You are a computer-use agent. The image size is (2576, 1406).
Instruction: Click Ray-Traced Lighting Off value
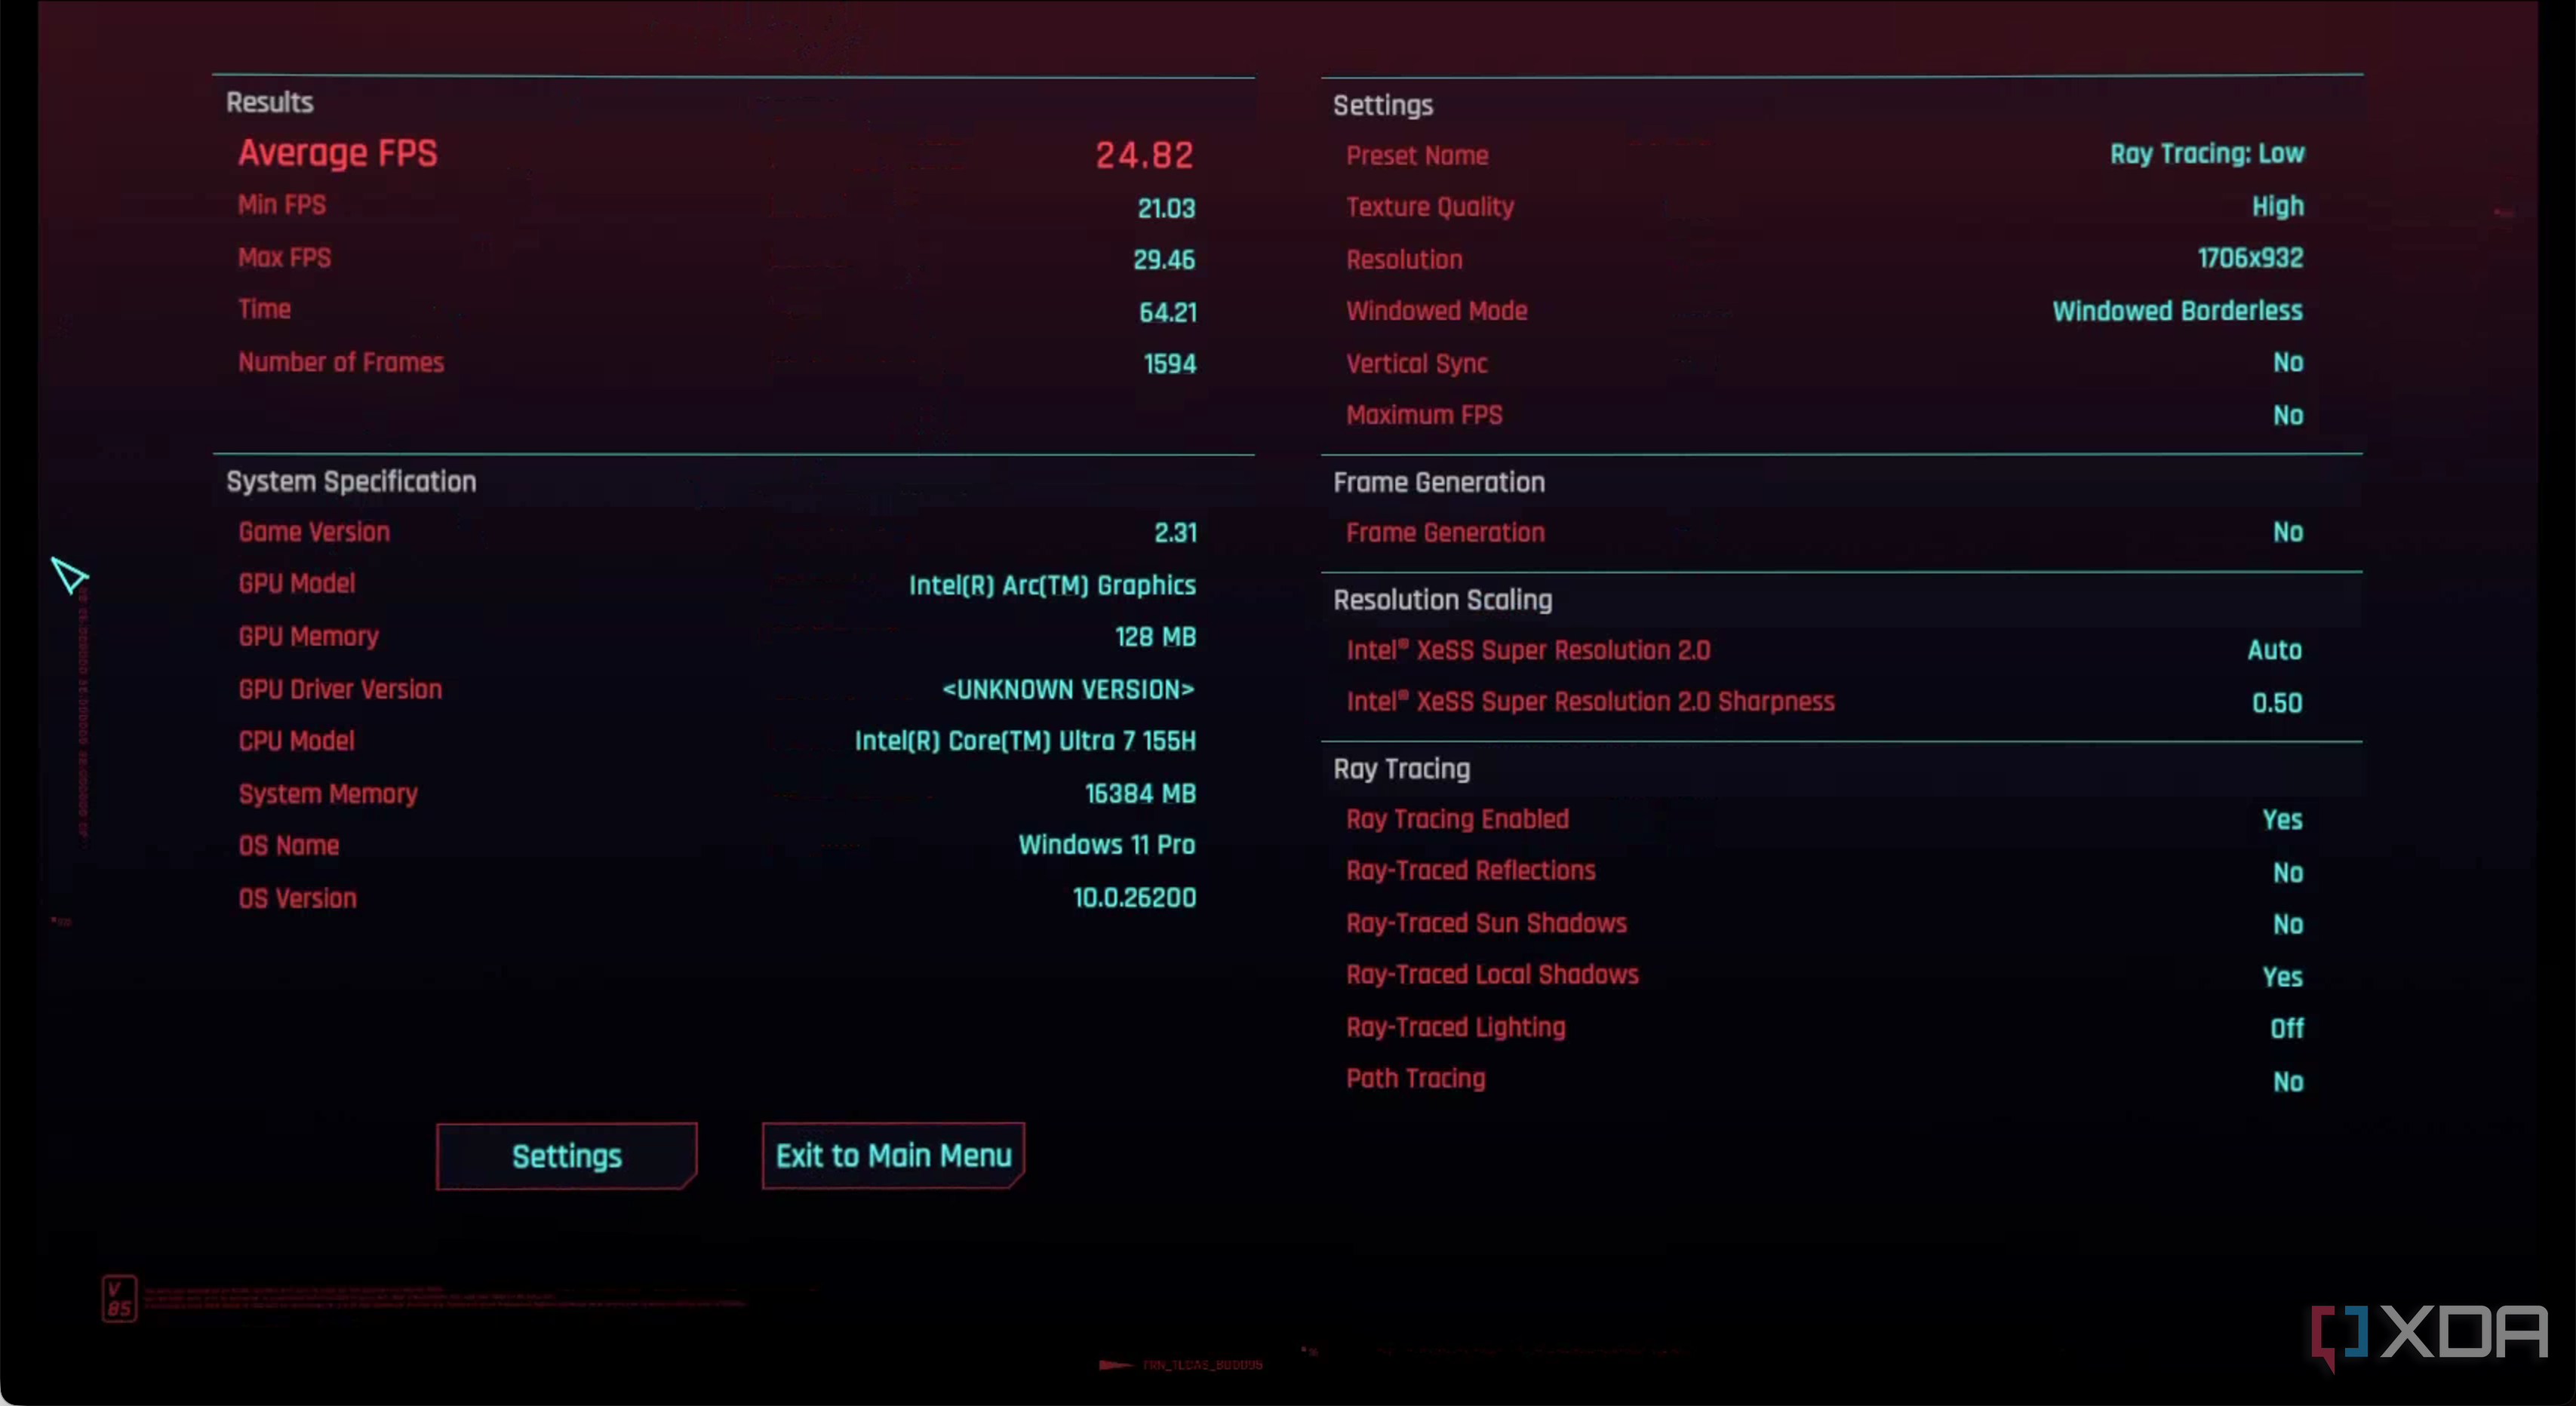(2286, 1029)
